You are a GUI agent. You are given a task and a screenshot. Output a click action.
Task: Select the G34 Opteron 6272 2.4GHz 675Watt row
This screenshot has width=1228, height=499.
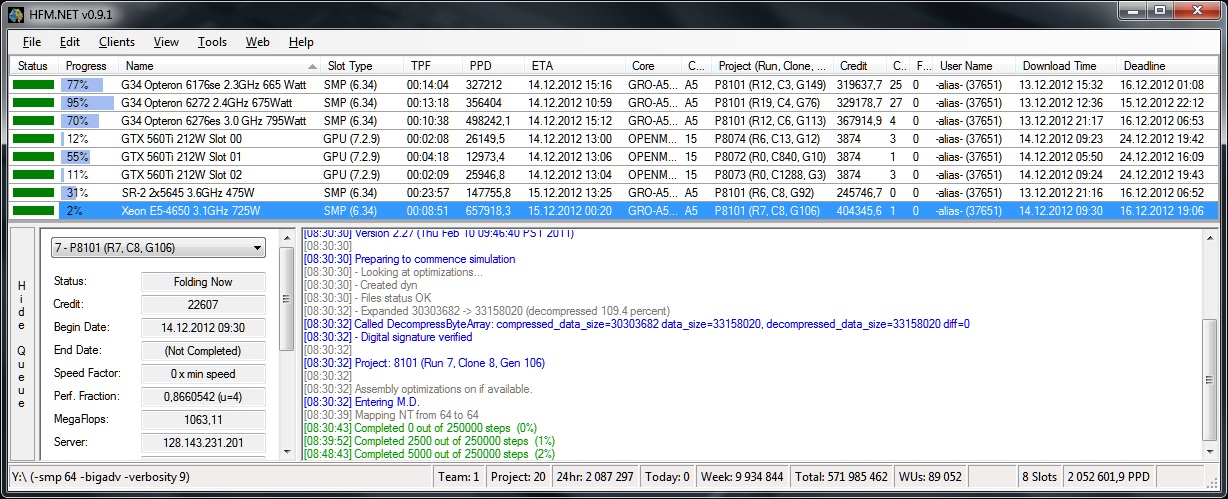[614, 102]
